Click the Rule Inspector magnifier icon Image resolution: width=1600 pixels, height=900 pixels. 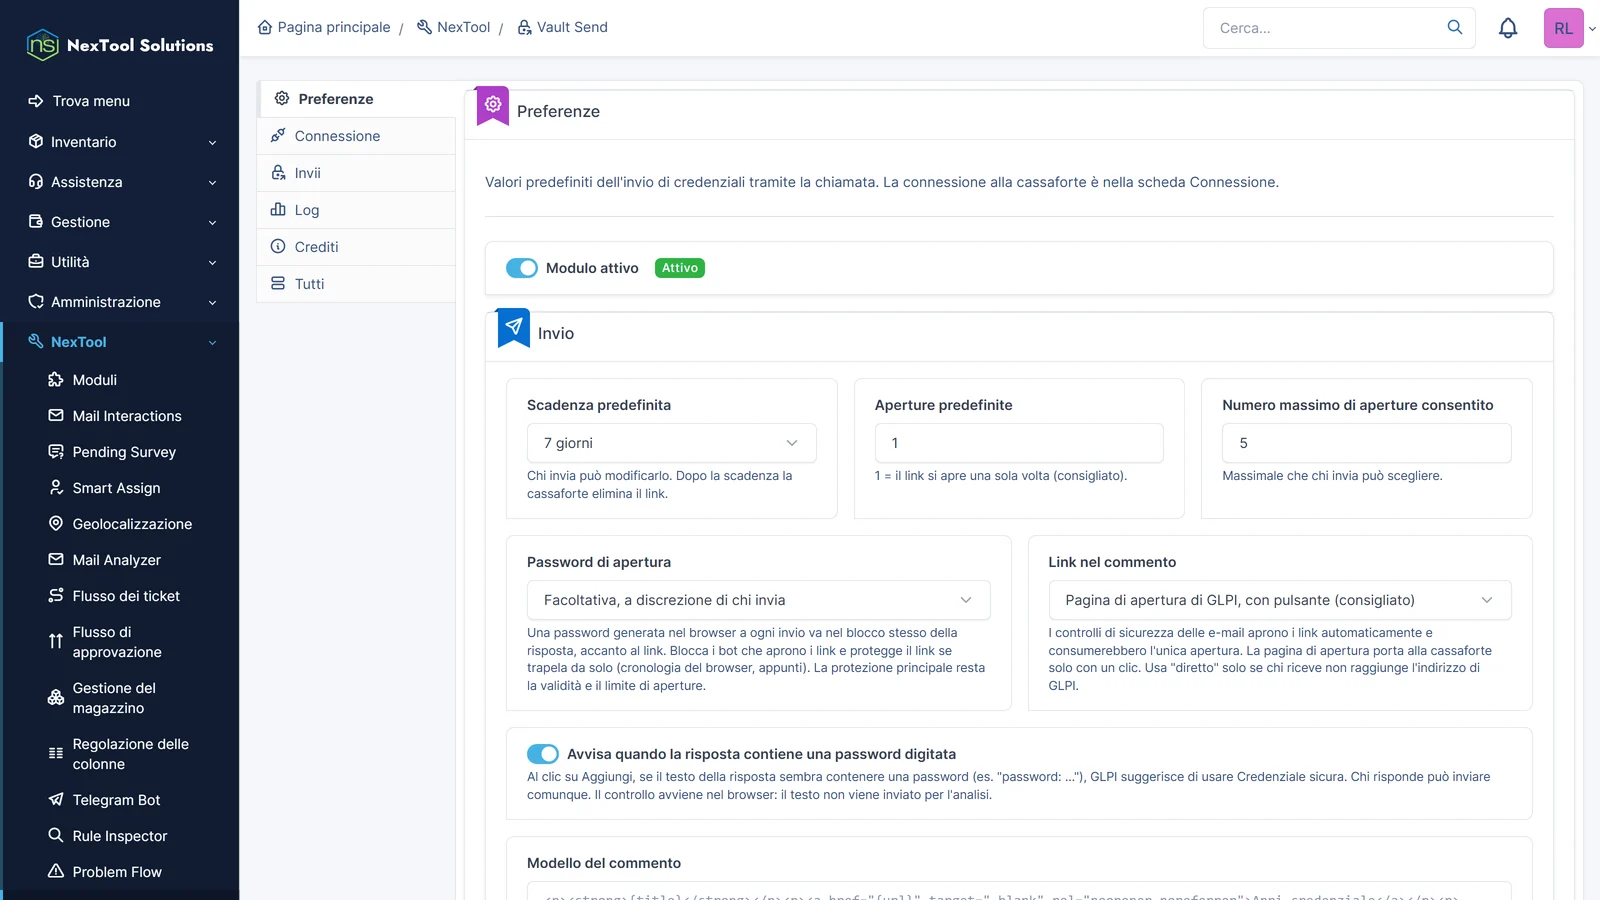click(x=56, y=835)
